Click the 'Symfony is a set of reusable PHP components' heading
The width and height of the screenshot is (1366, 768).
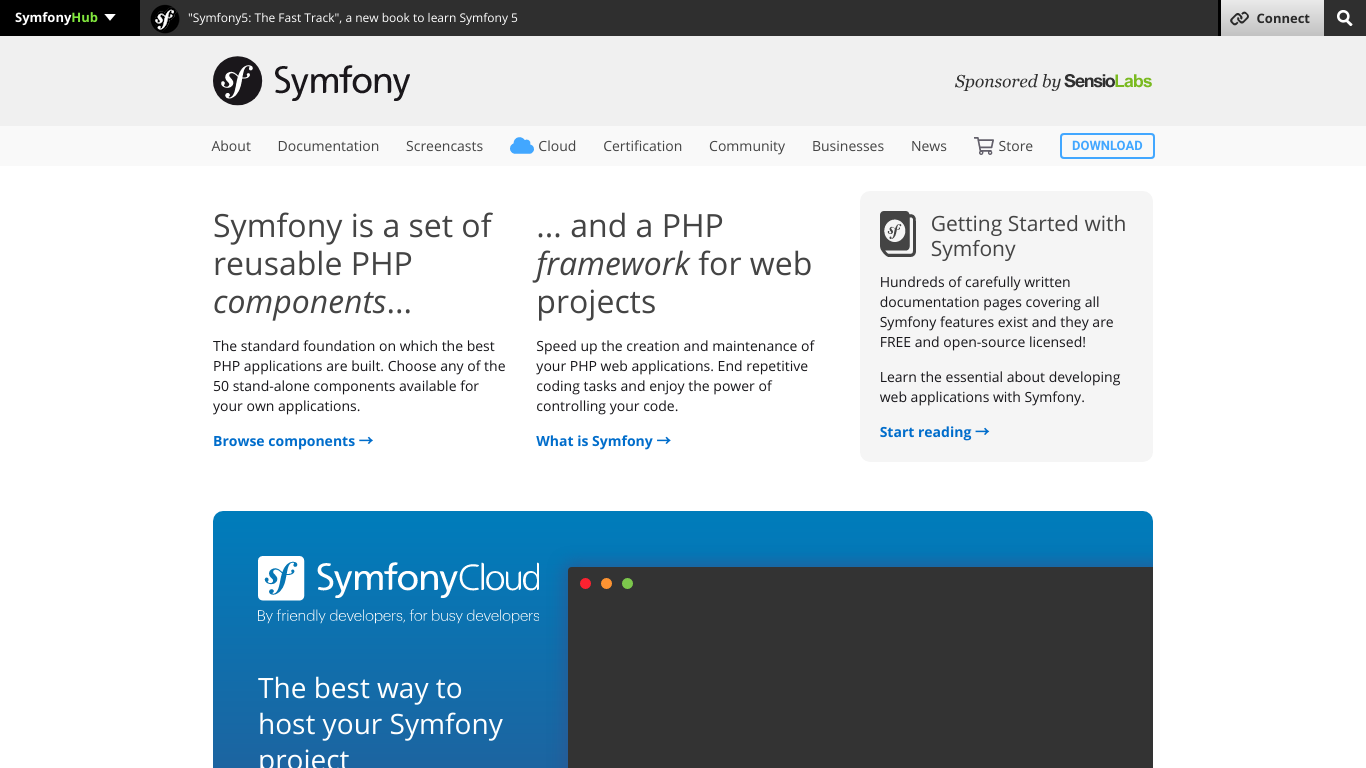(353, 264)
